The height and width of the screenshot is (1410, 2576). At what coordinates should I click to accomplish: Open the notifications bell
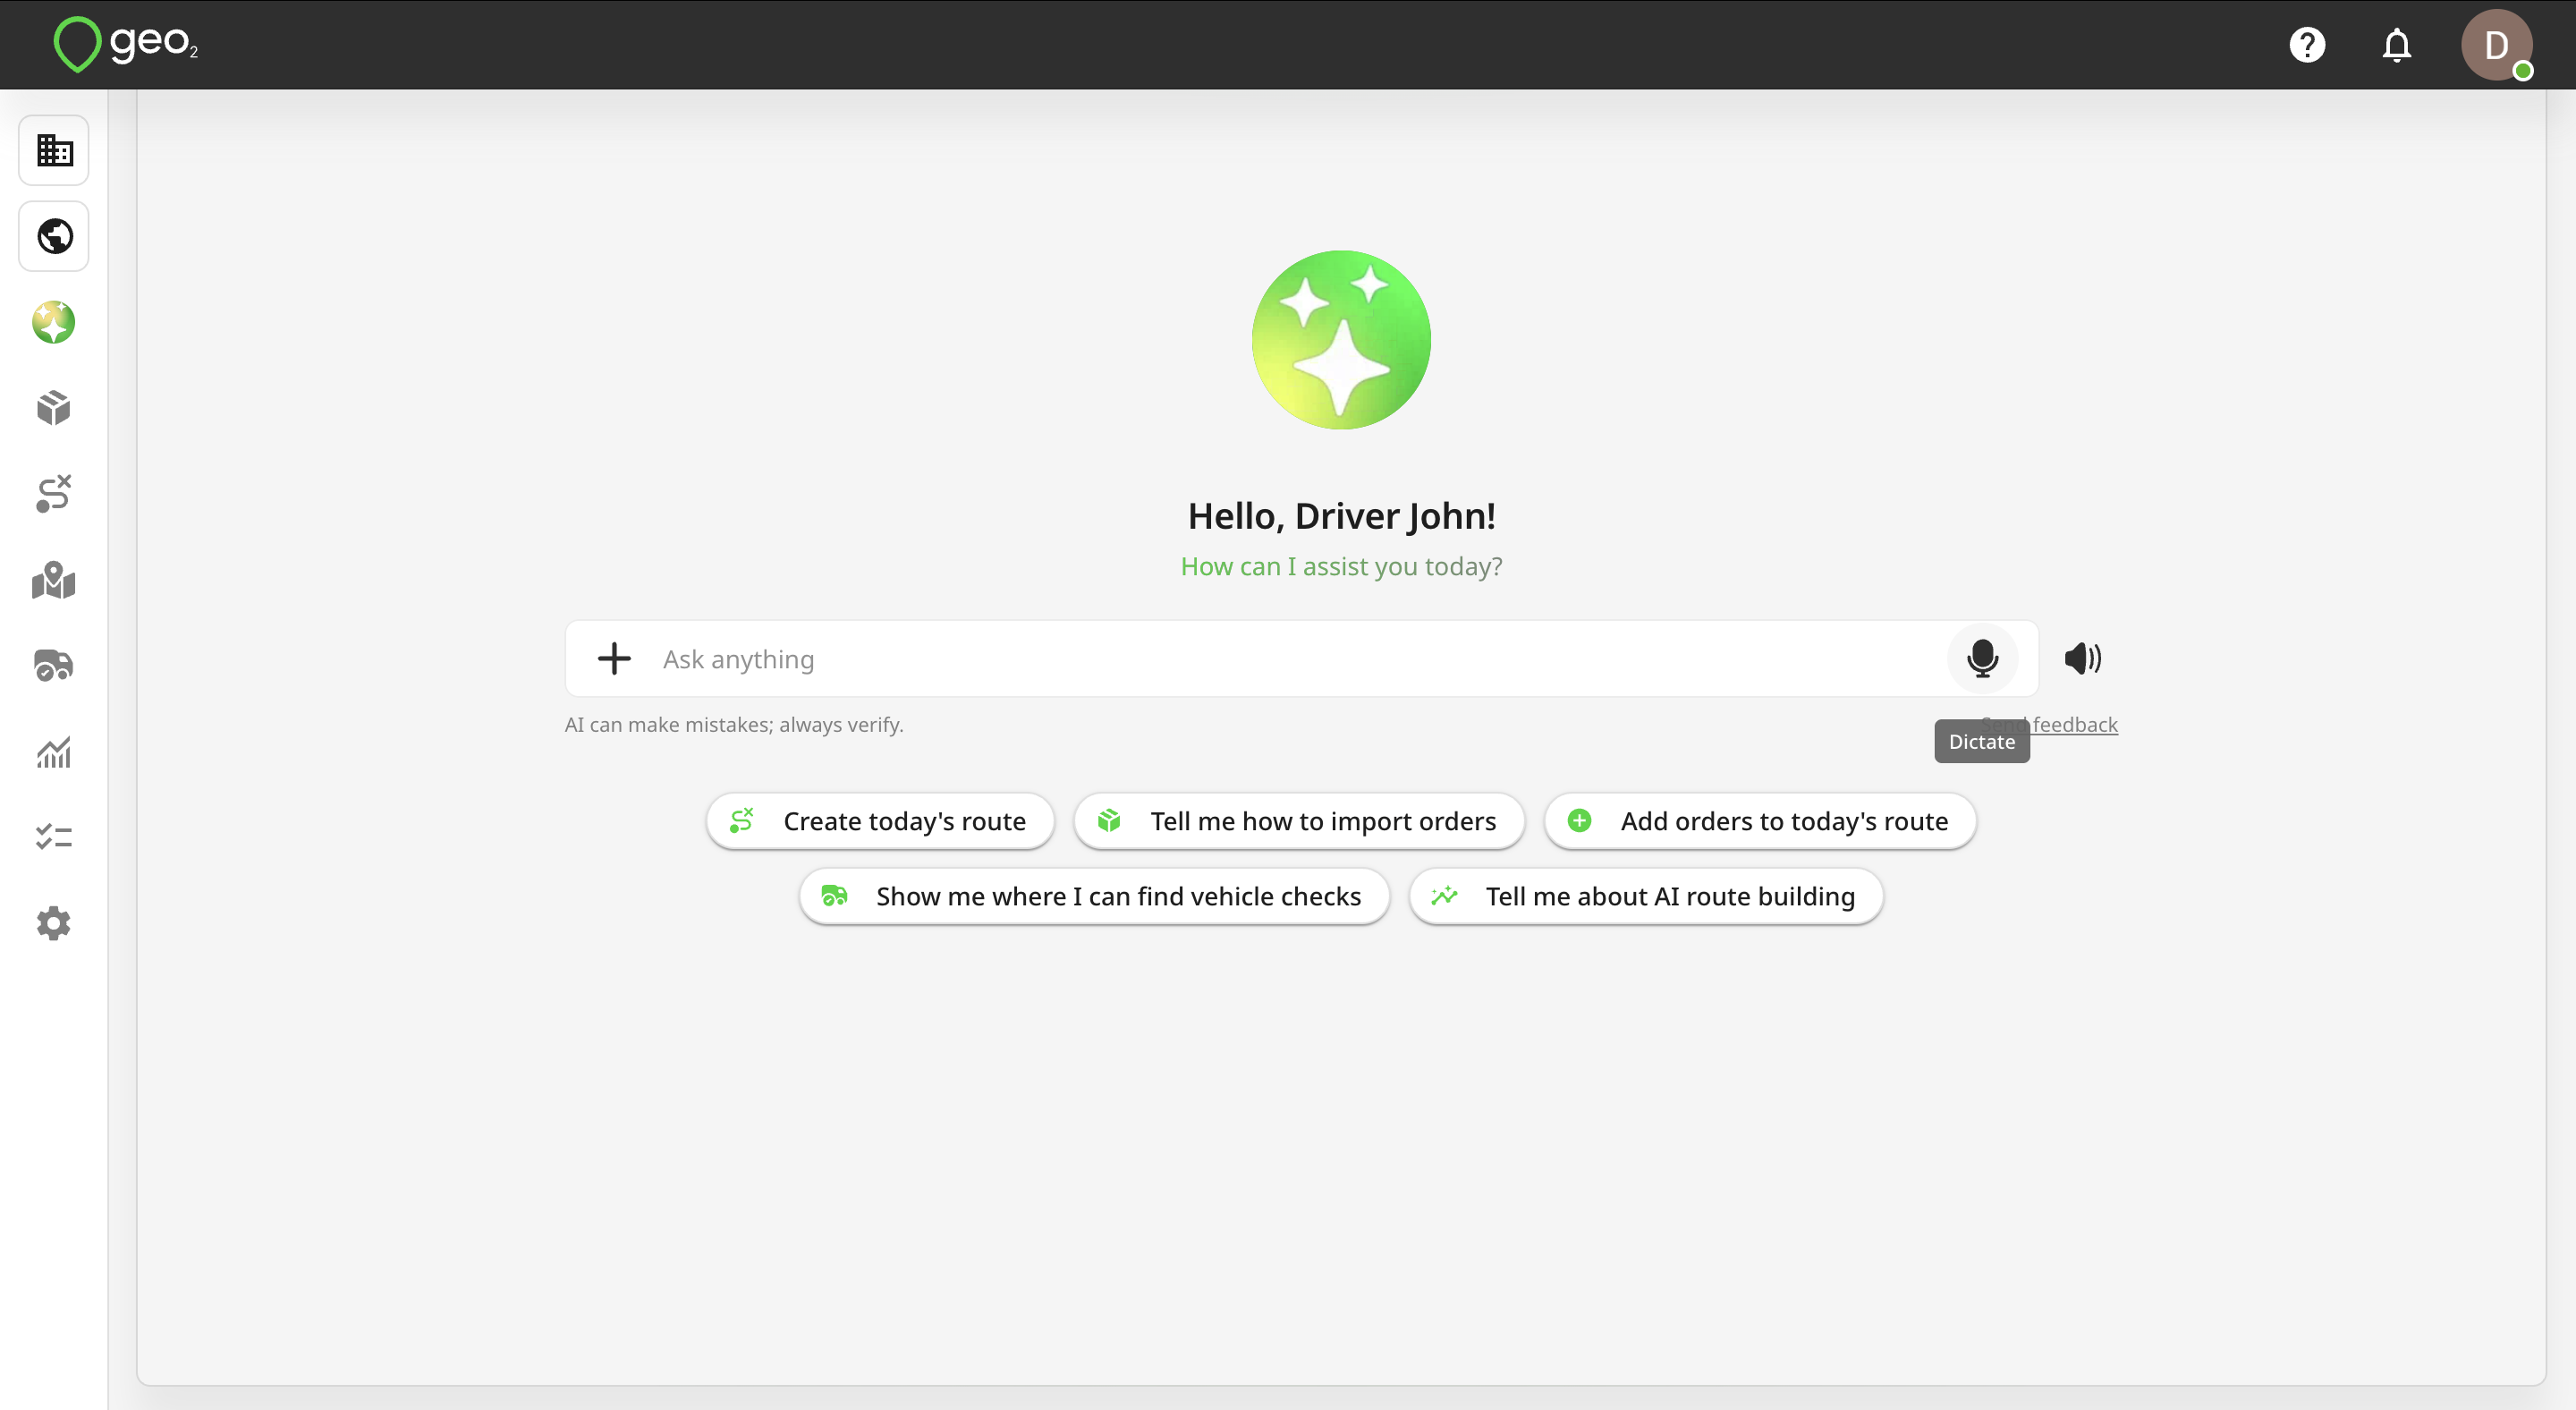point(2397,45)
